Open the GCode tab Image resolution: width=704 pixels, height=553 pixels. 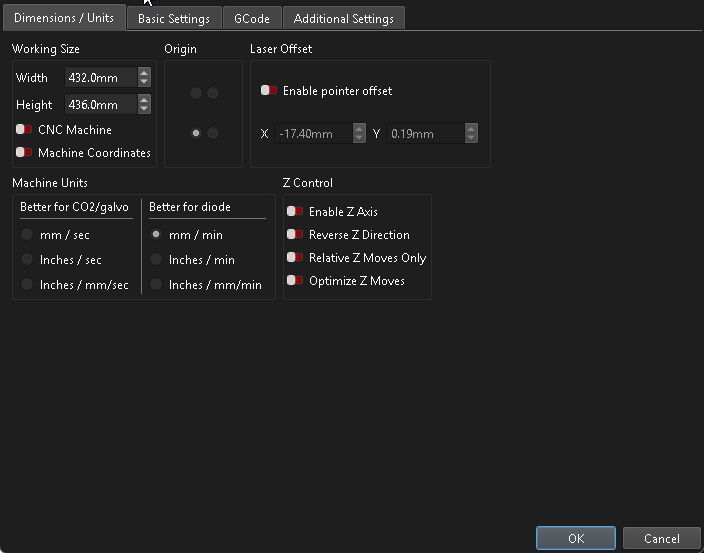click(x=252, y=19)
